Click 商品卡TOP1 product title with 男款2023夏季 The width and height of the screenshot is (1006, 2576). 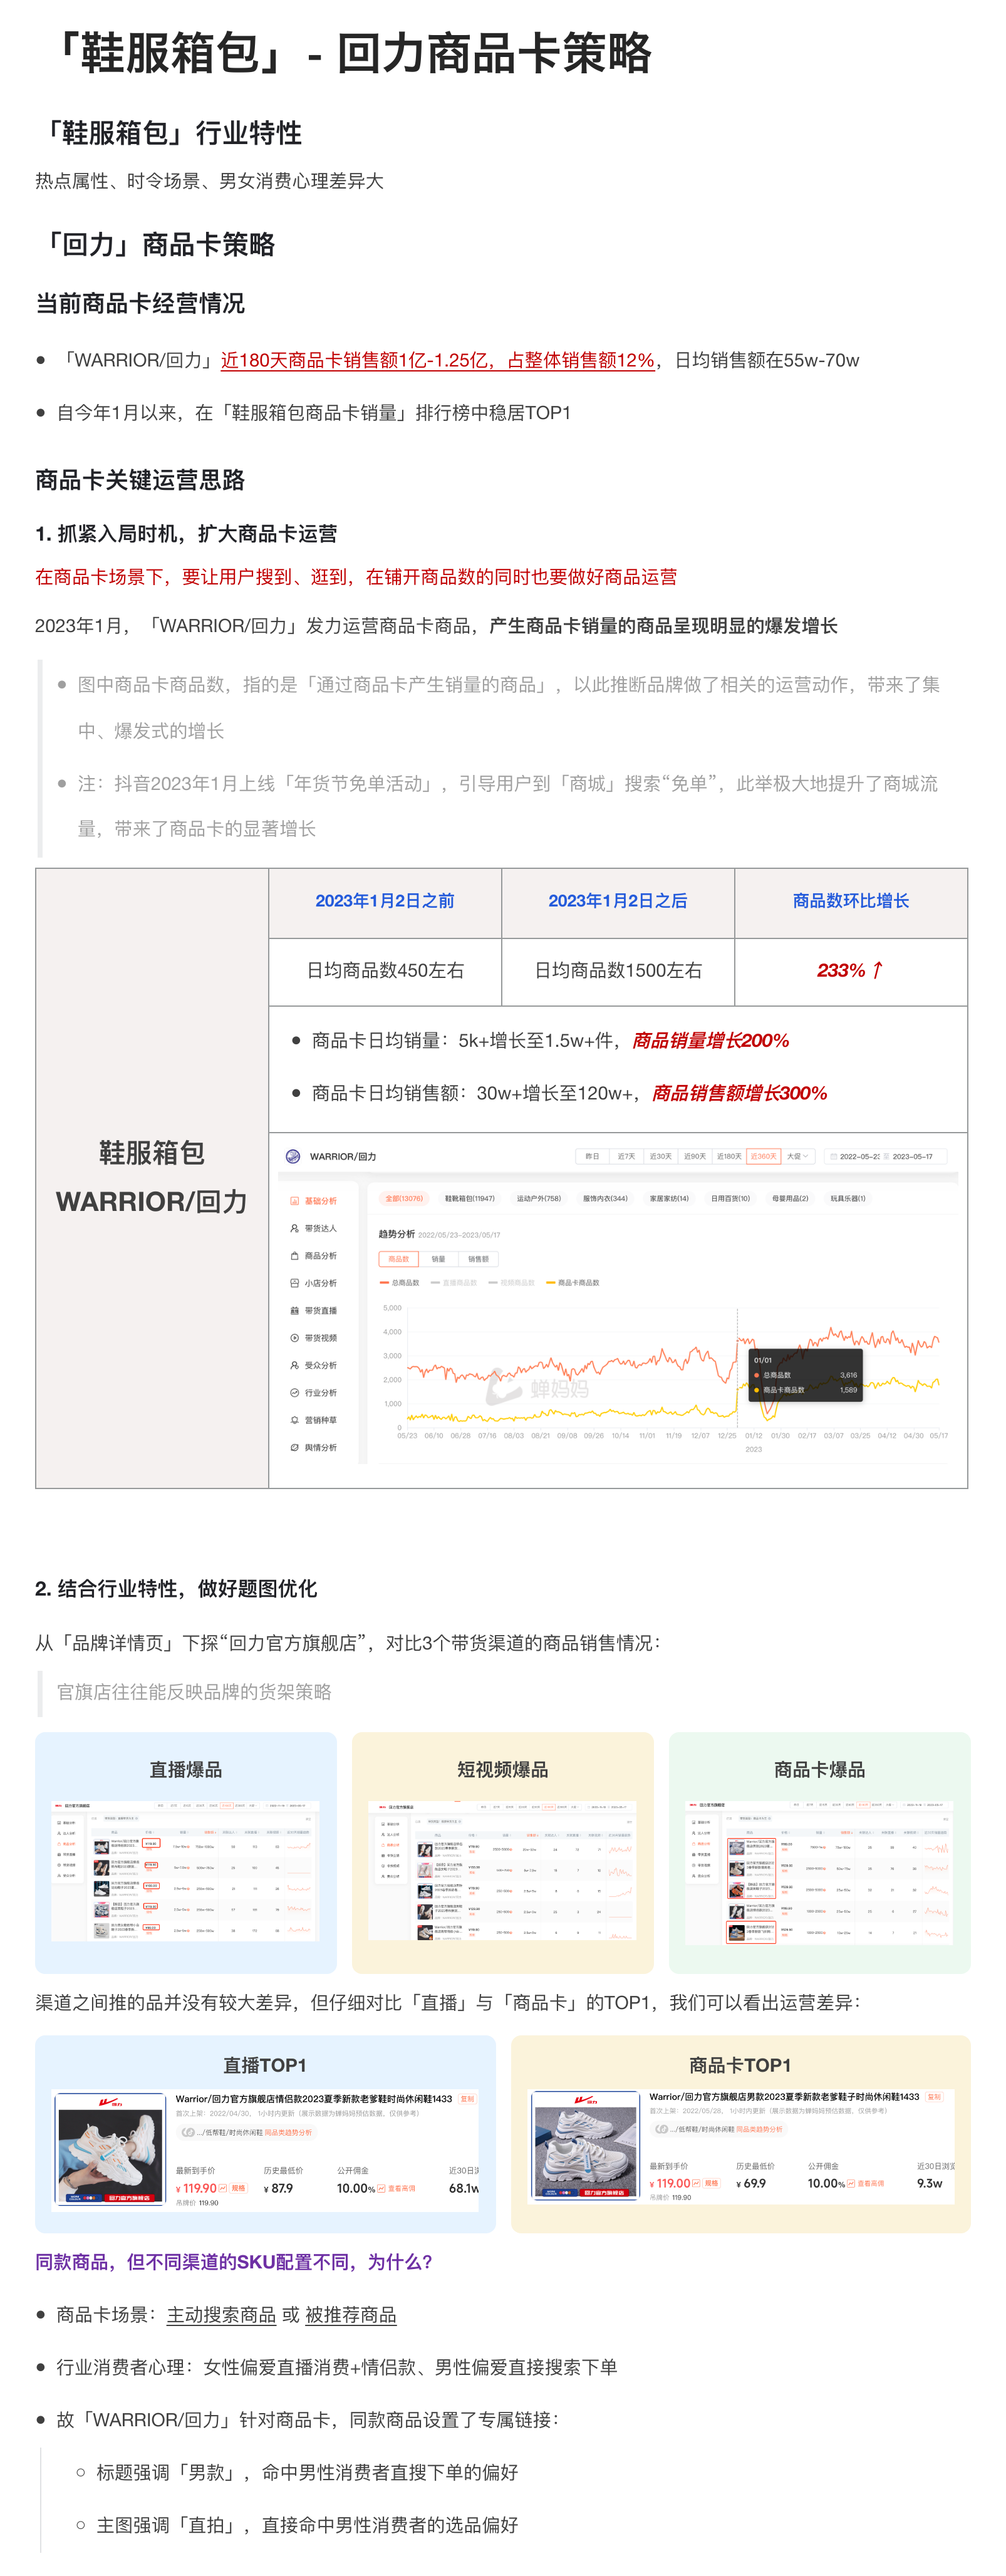[784, 2097]
